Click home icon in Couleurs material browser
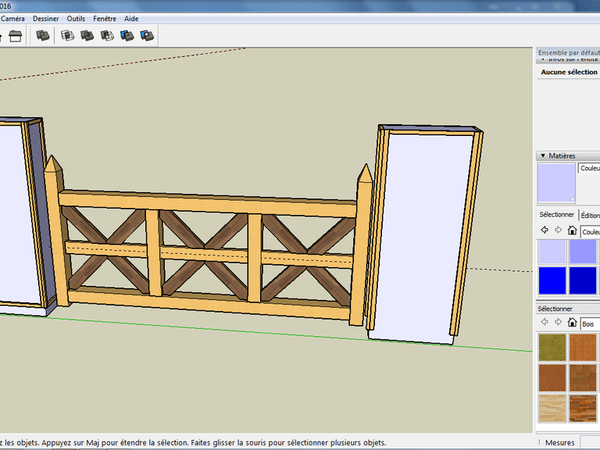Screen dimensions: 600x450 571,230
